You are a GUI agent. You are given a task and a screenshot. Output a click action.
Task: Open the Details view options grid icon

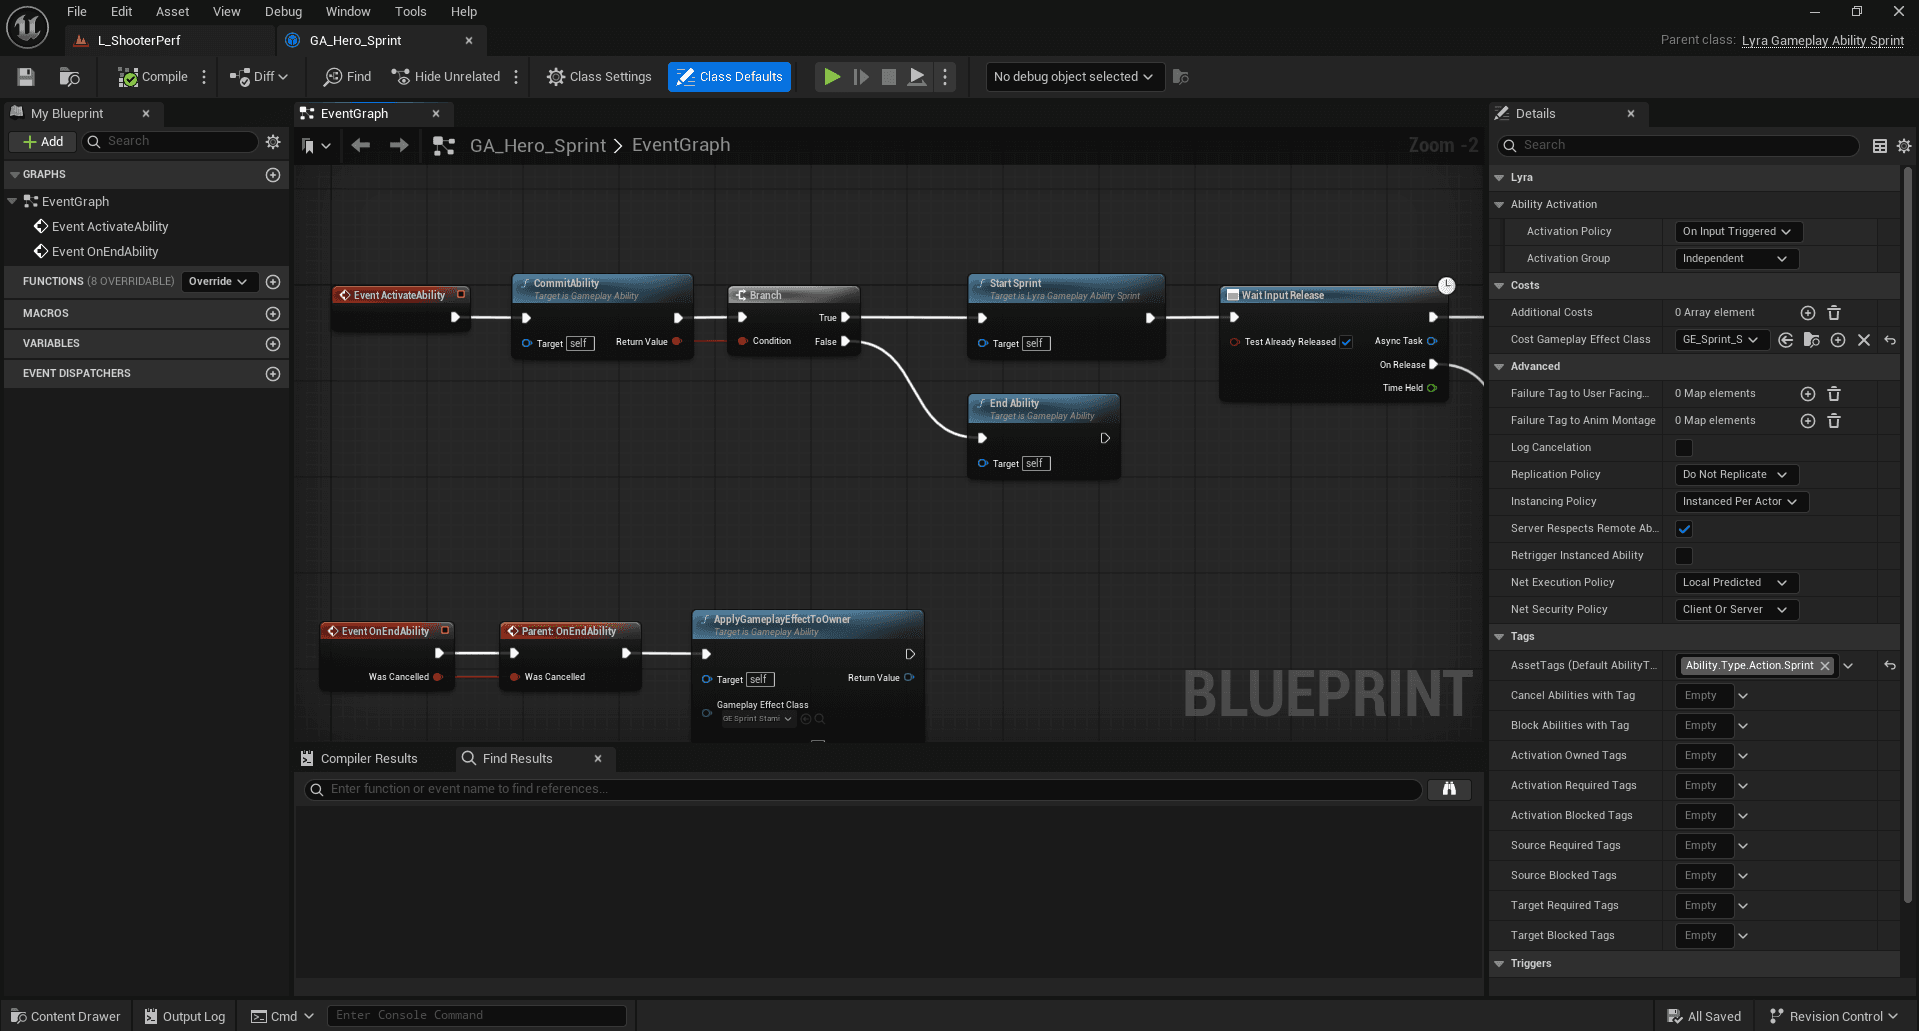click(1880, 146)
